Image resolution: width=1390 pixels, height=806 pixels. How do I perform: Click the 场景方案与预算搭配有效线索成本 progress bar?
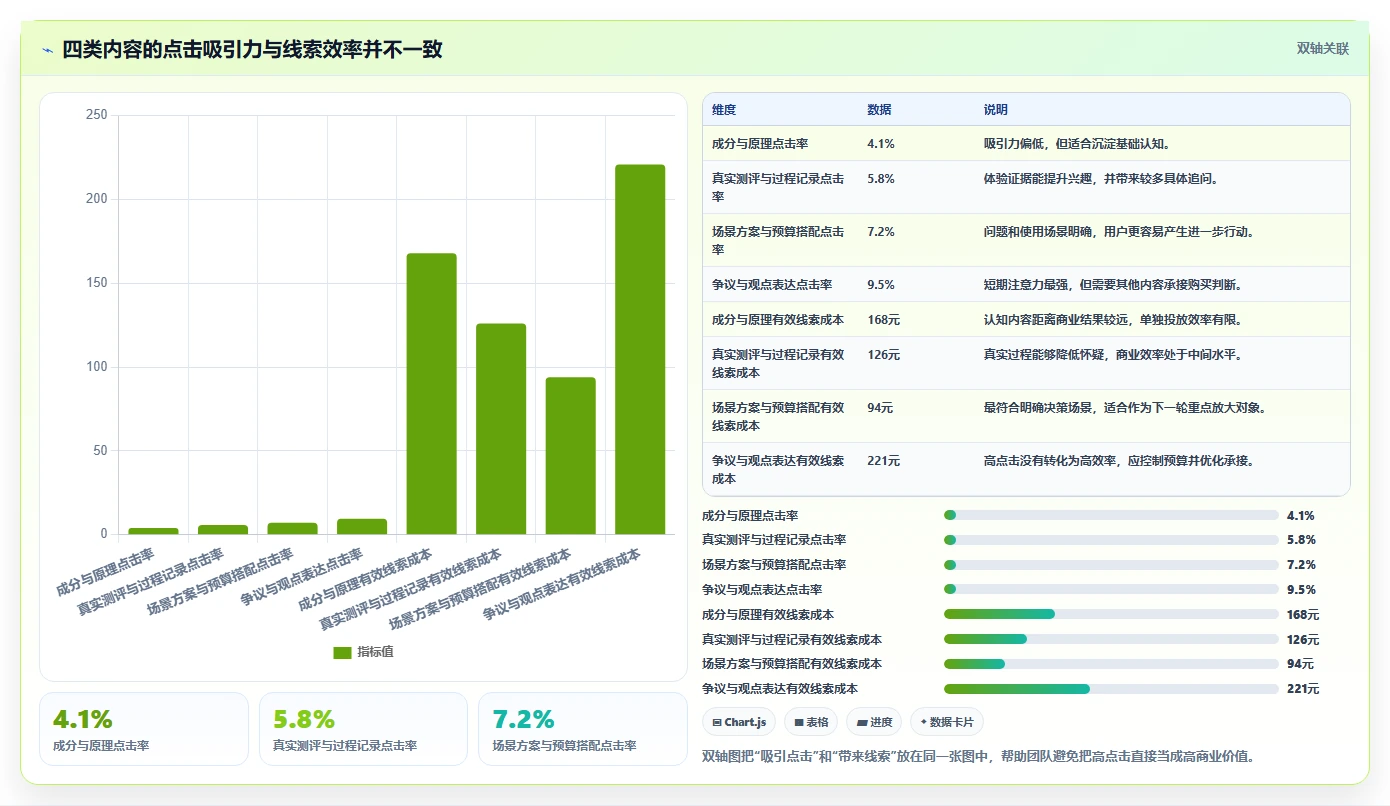(x=1111, y=664)
